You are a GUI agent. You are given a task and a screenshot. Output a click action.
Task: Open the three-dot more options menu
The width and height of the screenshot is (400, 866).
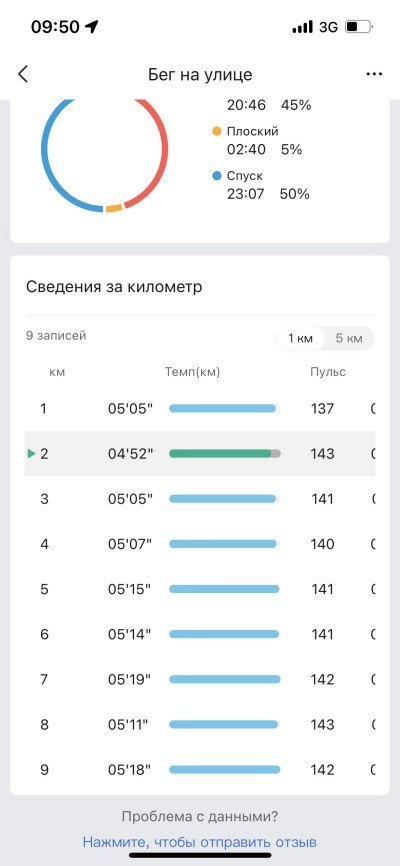374,74
